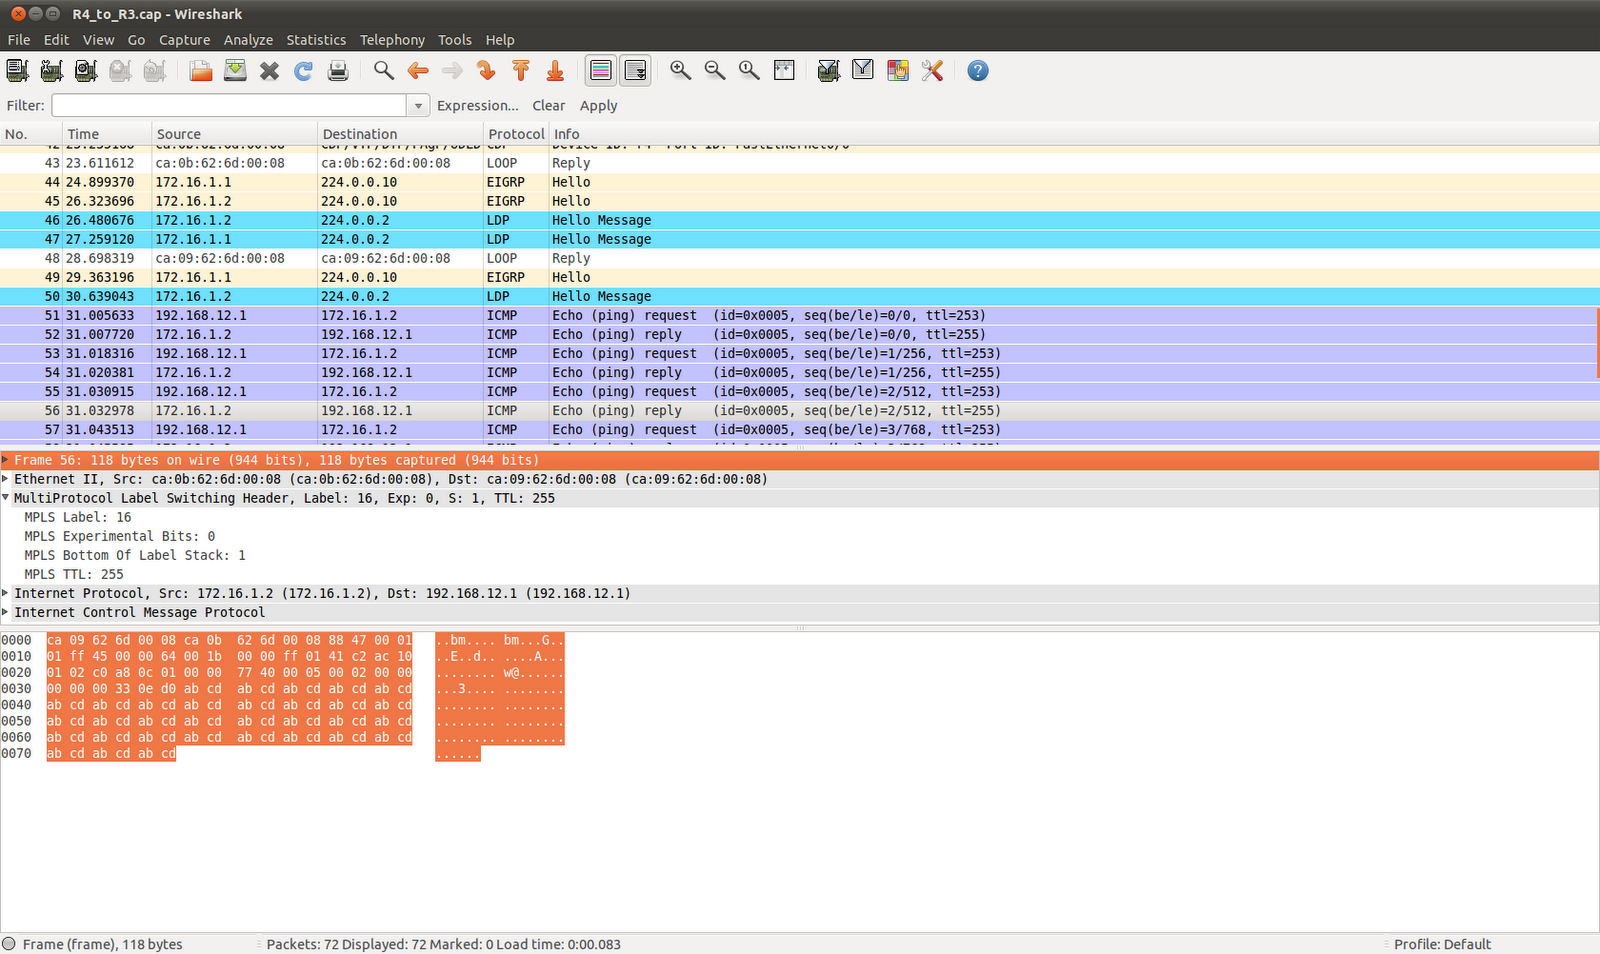
Task: Reload this capture file icon
Action: pos(303,70)
